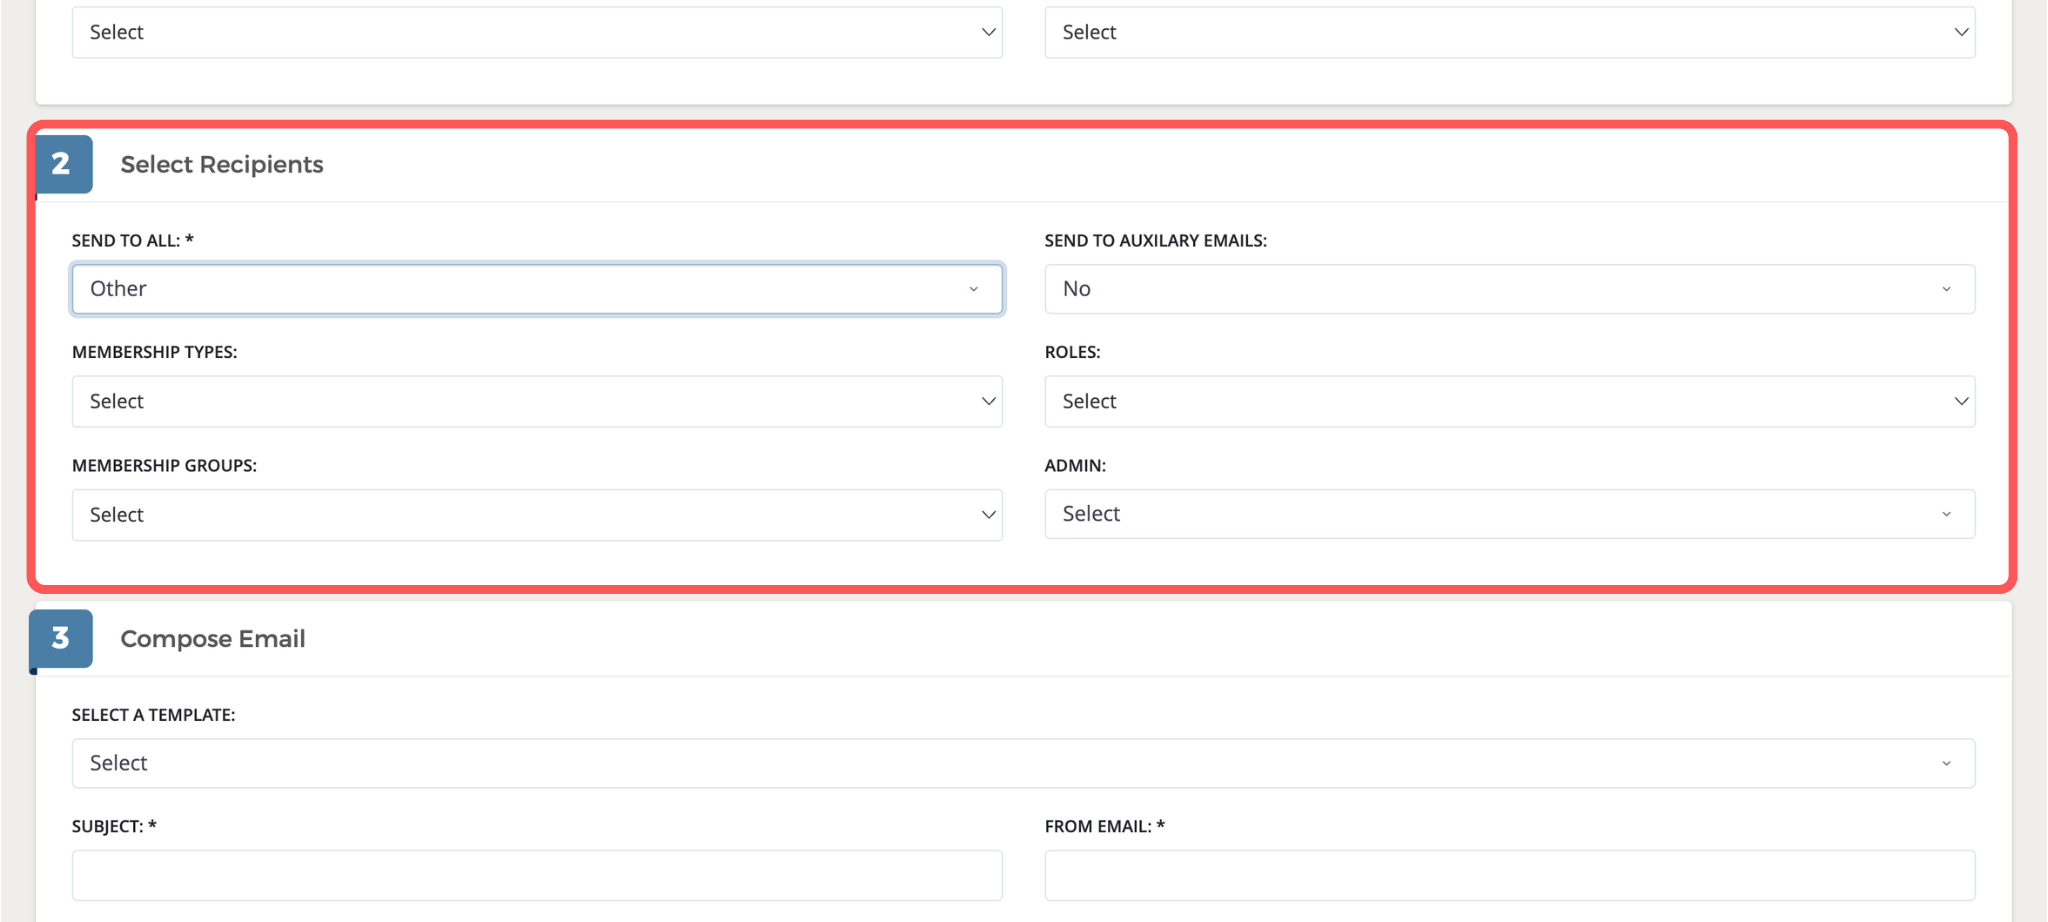Viewport: 2048px width, 922px height.
Task: Open the Membership Groups select box
Action: tap(536, 515)
